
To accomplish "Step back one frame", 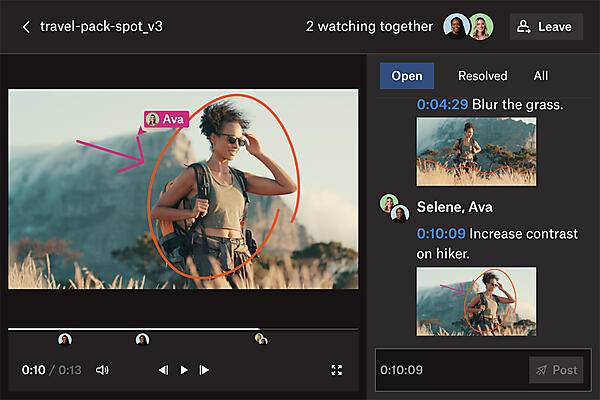I will [163, 370].
